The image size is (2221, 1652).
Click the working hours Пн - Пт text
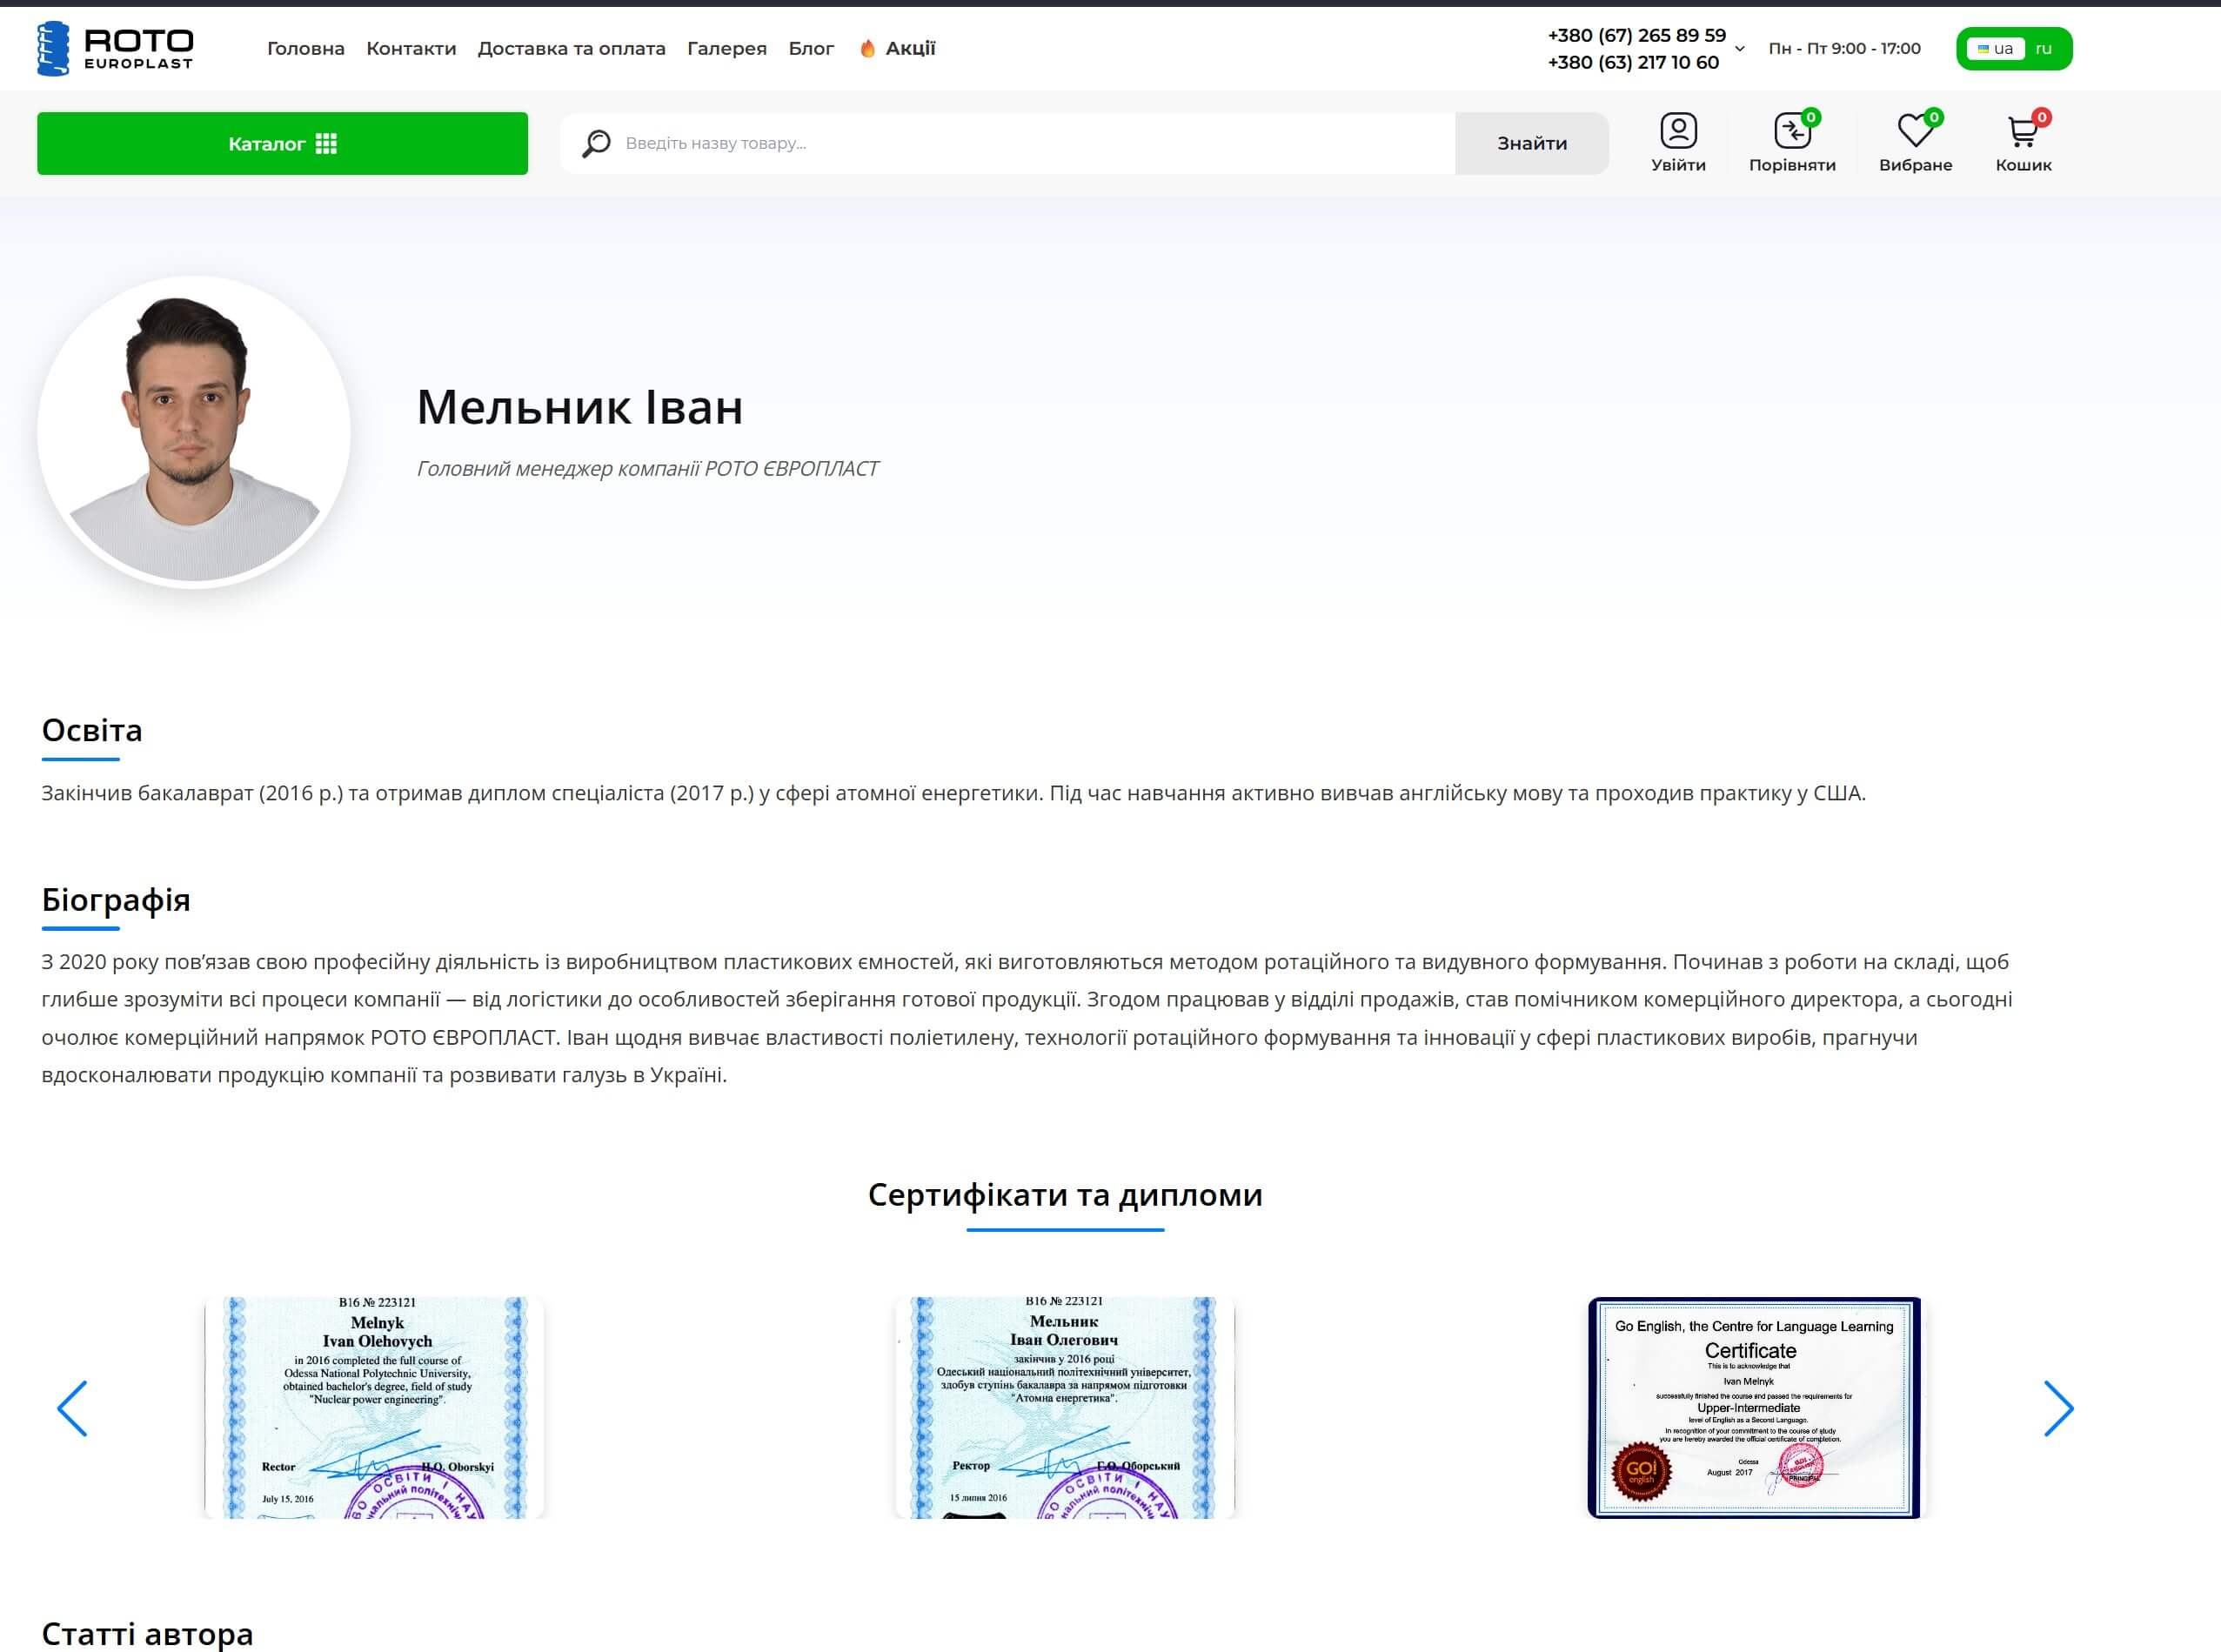[1844, 48]
